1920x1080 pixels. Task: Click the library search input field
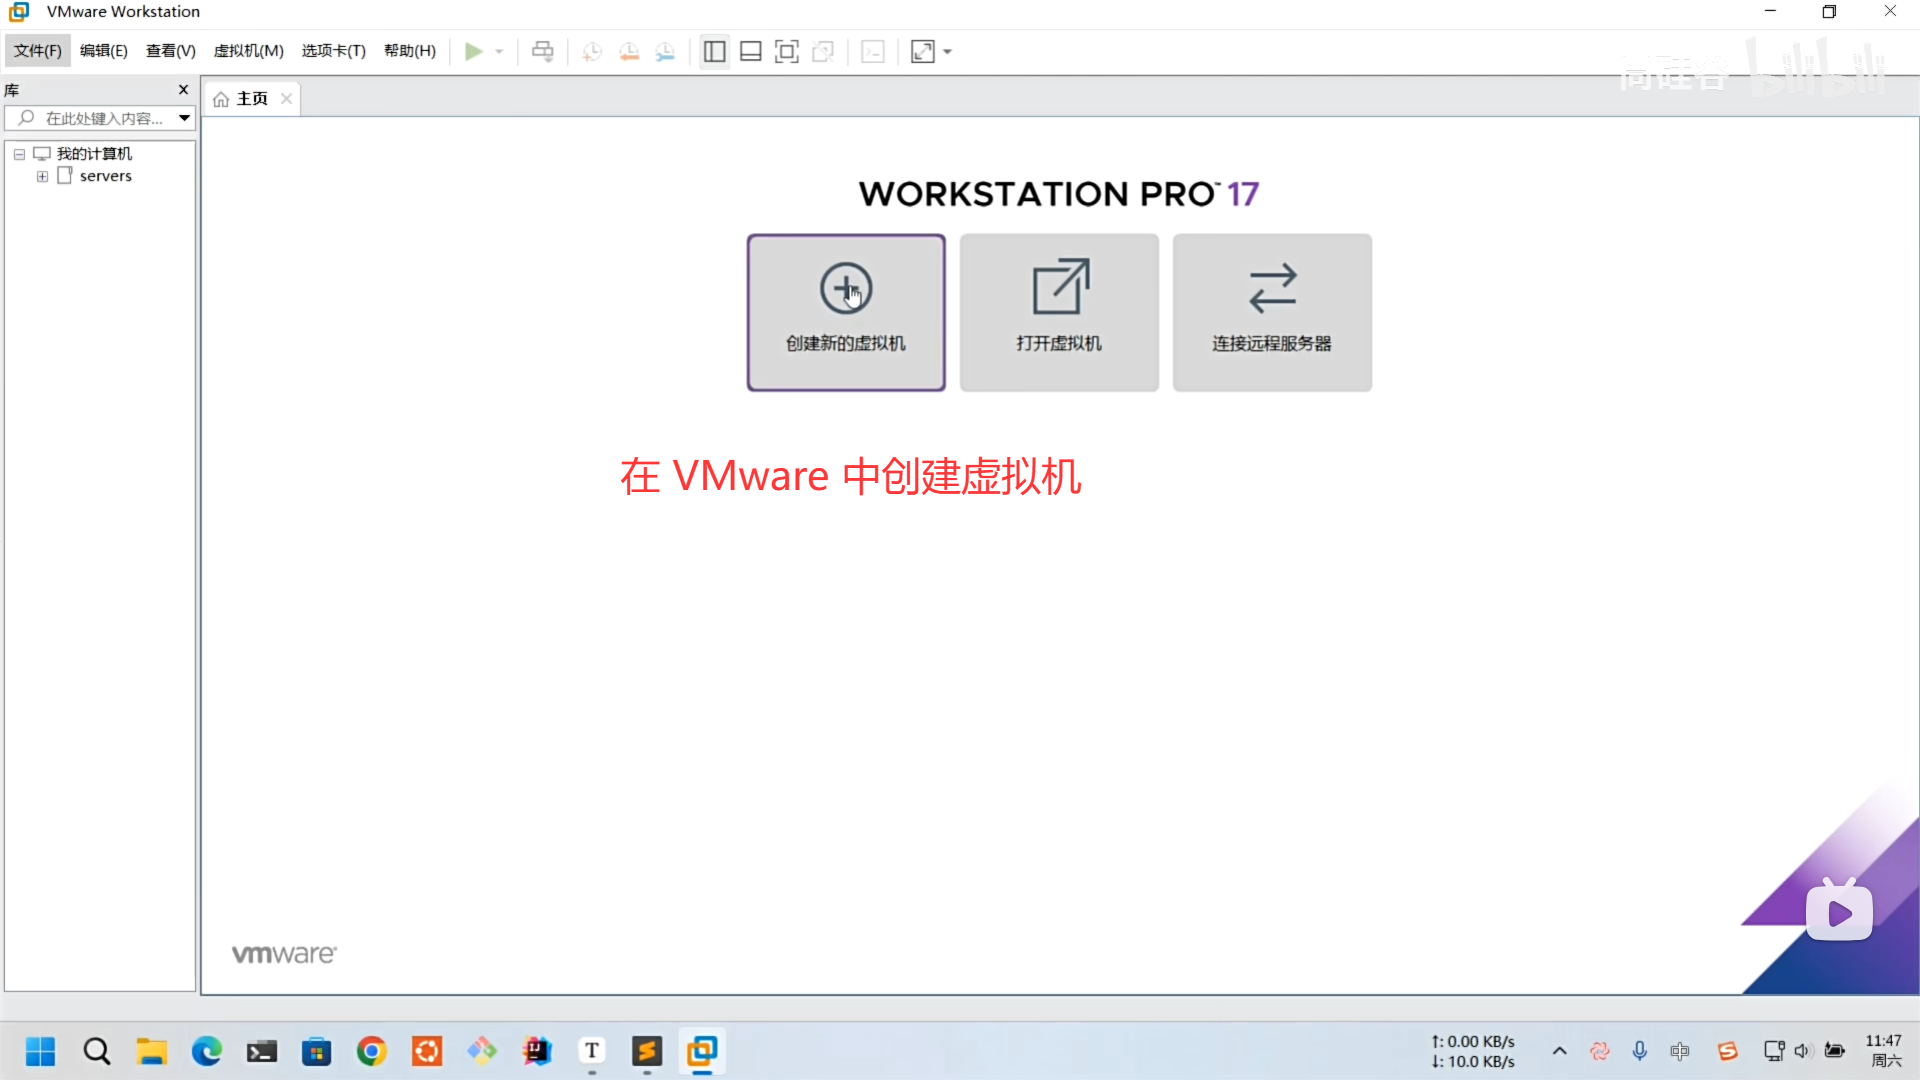pyautogui.click(x=104, y=118)
